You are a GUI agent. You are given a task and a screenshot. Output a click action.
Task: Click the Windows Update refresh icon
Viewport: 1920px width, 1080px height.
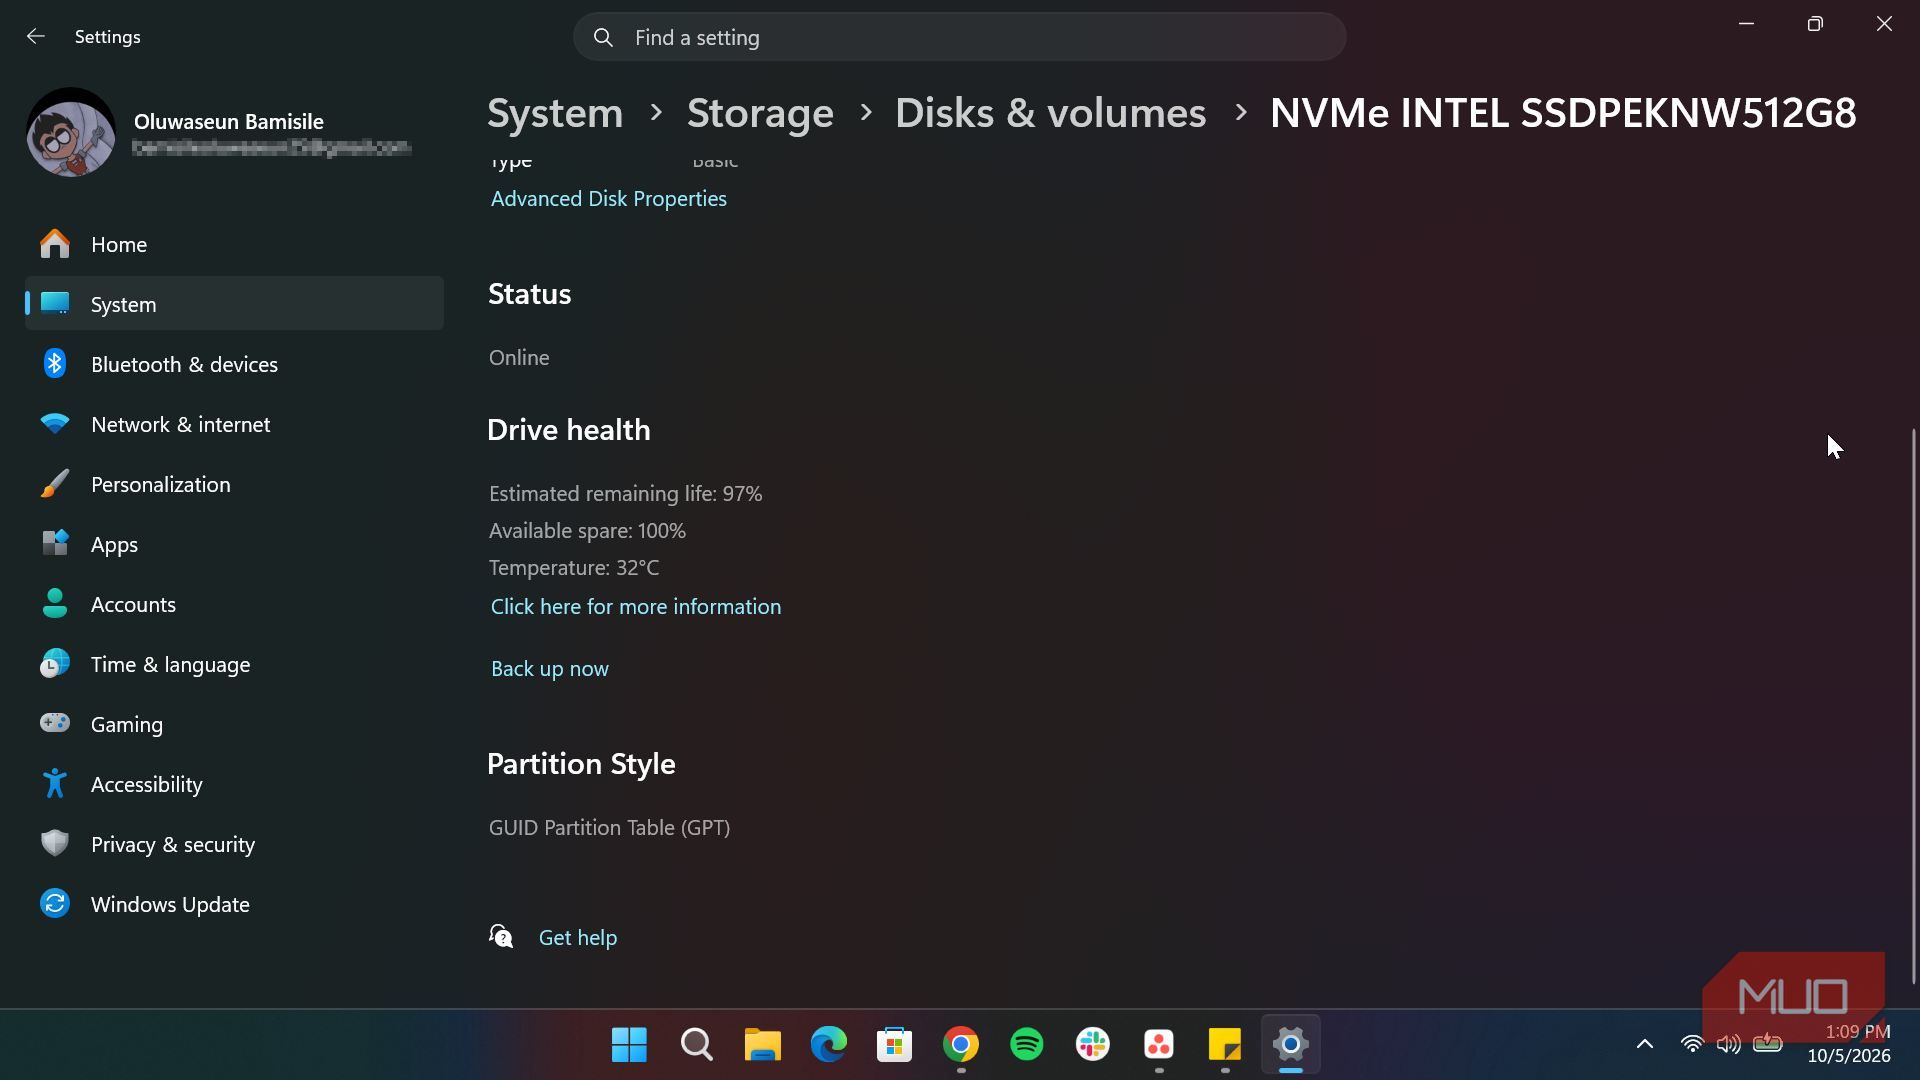tap(55, 904)
